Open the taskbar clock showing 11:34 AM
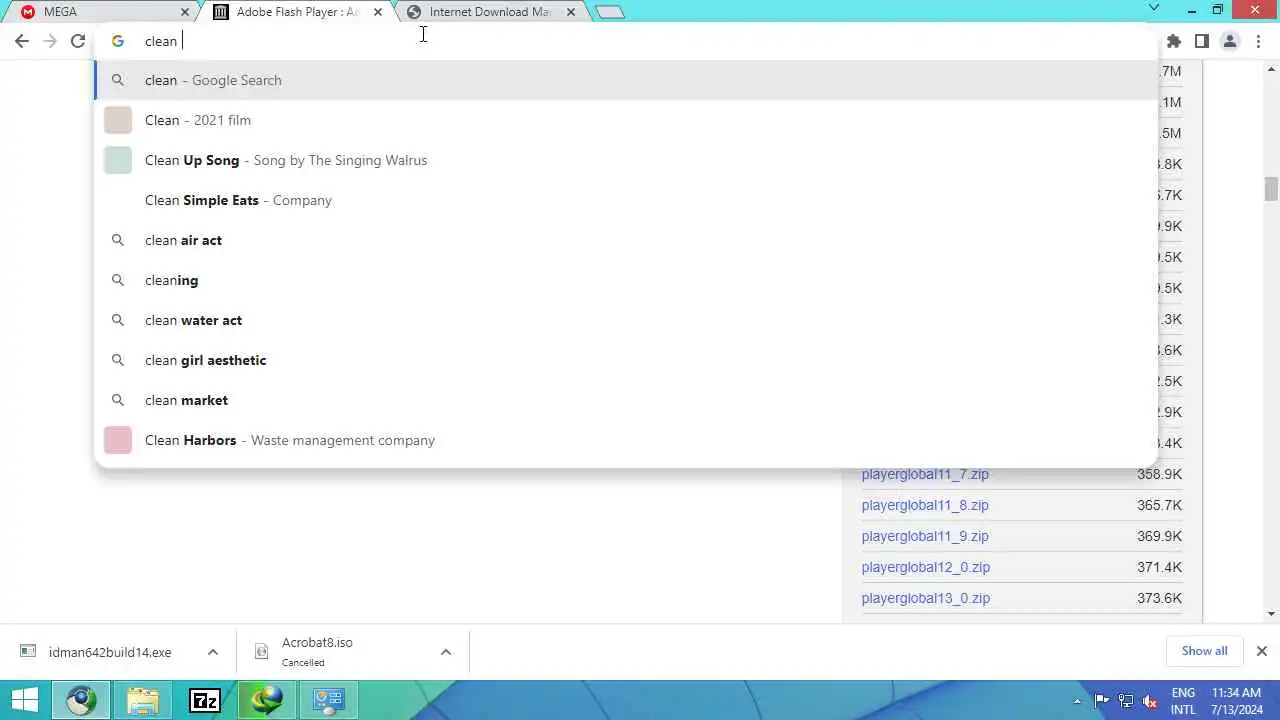 [x=1236, y=700]
